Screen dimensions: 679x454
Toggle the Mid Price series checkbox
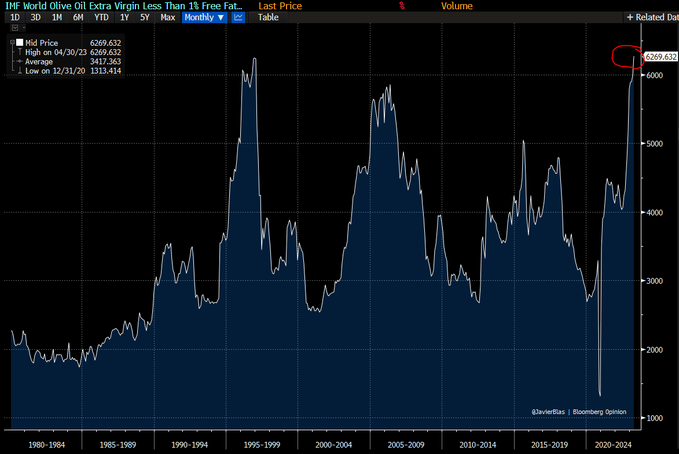pos(19,43)
